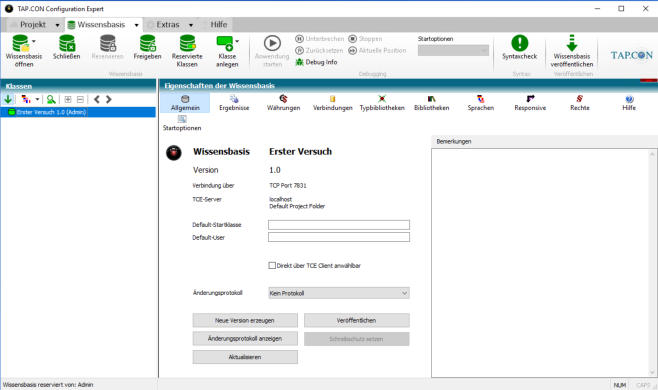Open the Startoptionen properties tab
This screenshot has height=390, width=658.
tap(182, 123)
